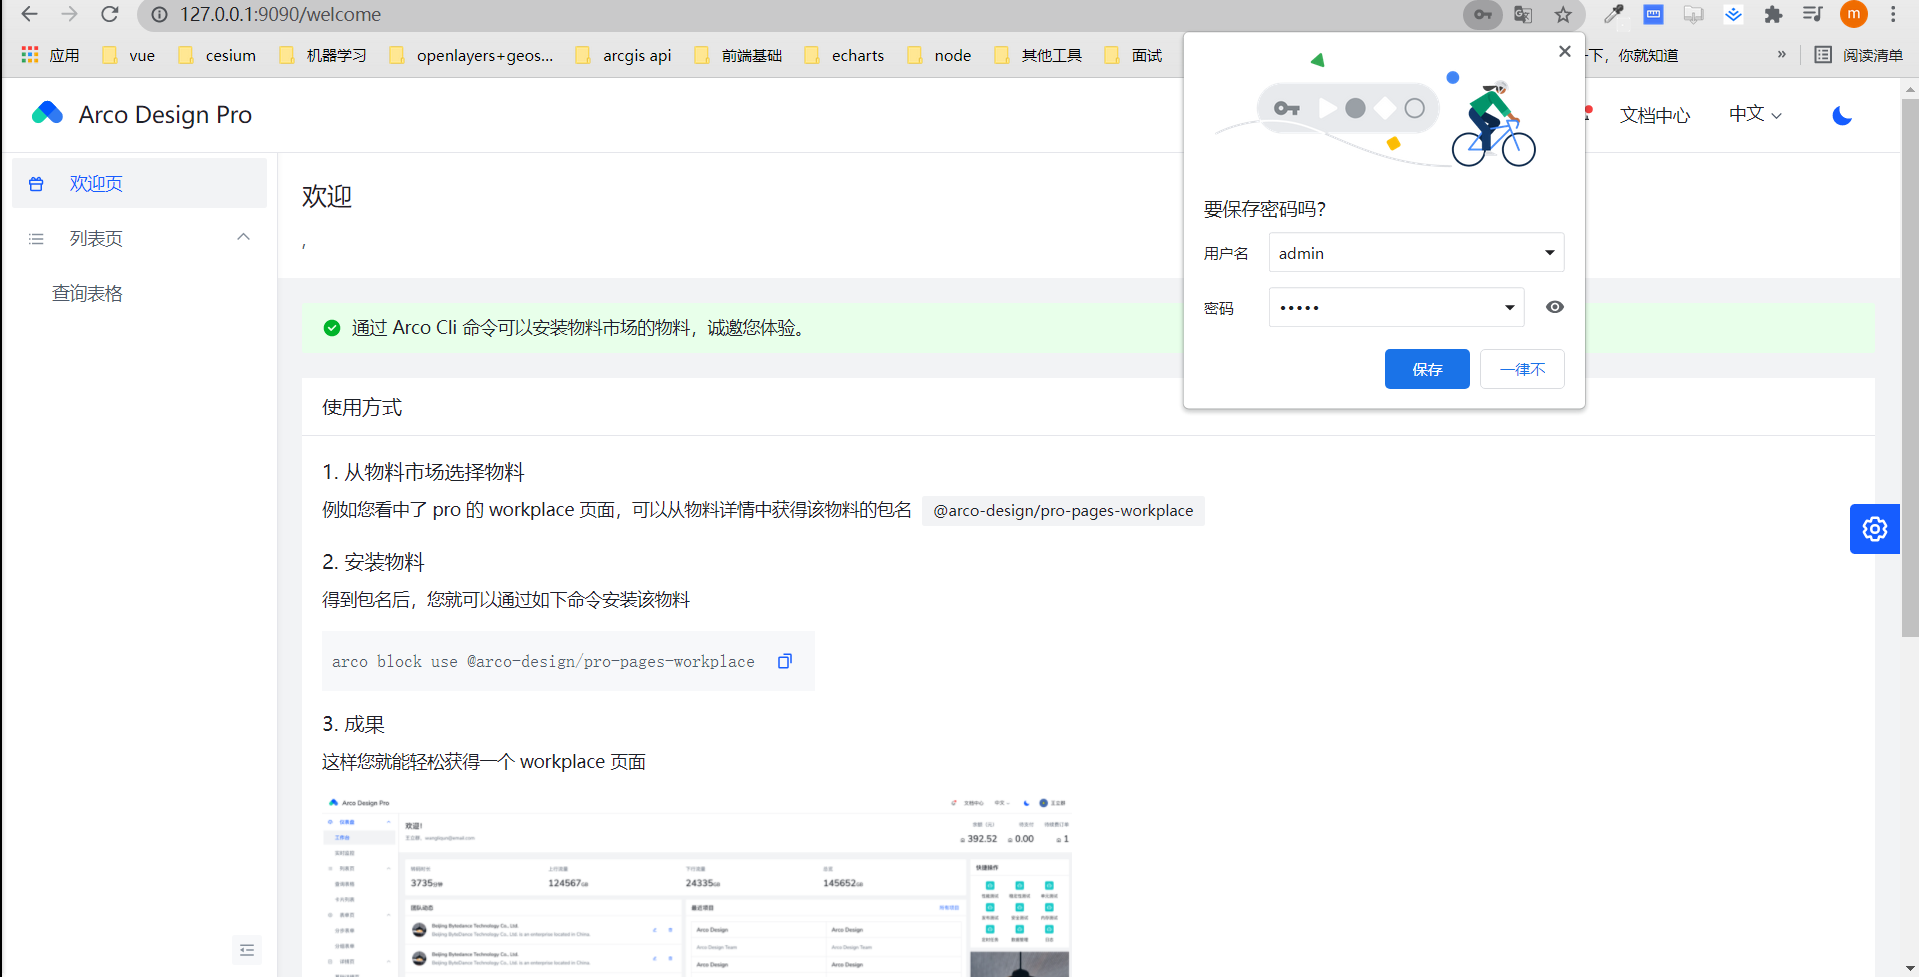Copy the arco block use command
Viewport: 1919px width, 977px height.
point(784,661)
